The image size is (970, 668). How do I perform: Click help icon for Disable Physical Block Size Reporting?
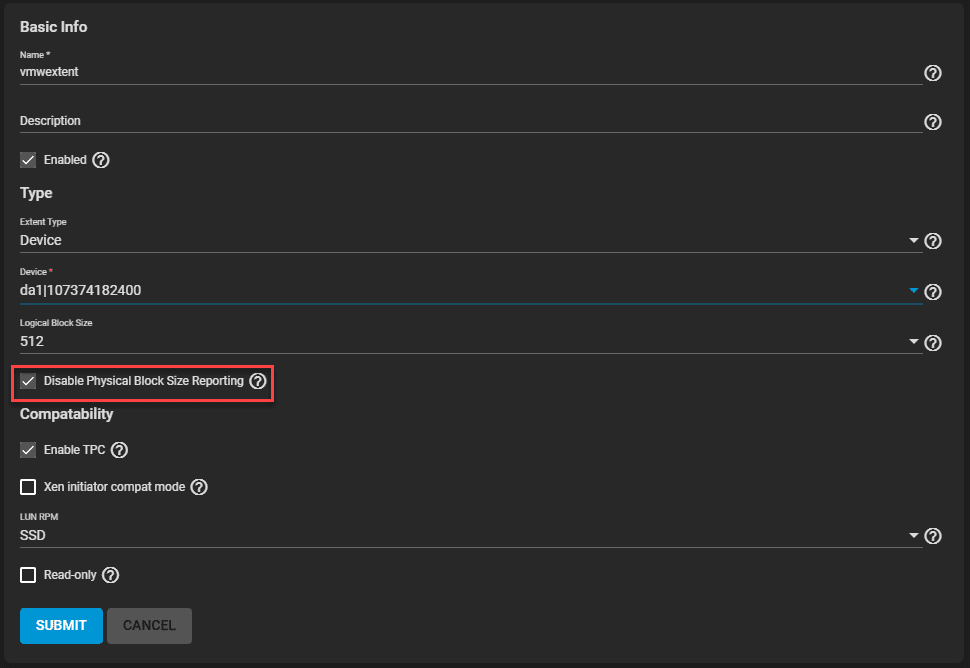coord(258,381)
